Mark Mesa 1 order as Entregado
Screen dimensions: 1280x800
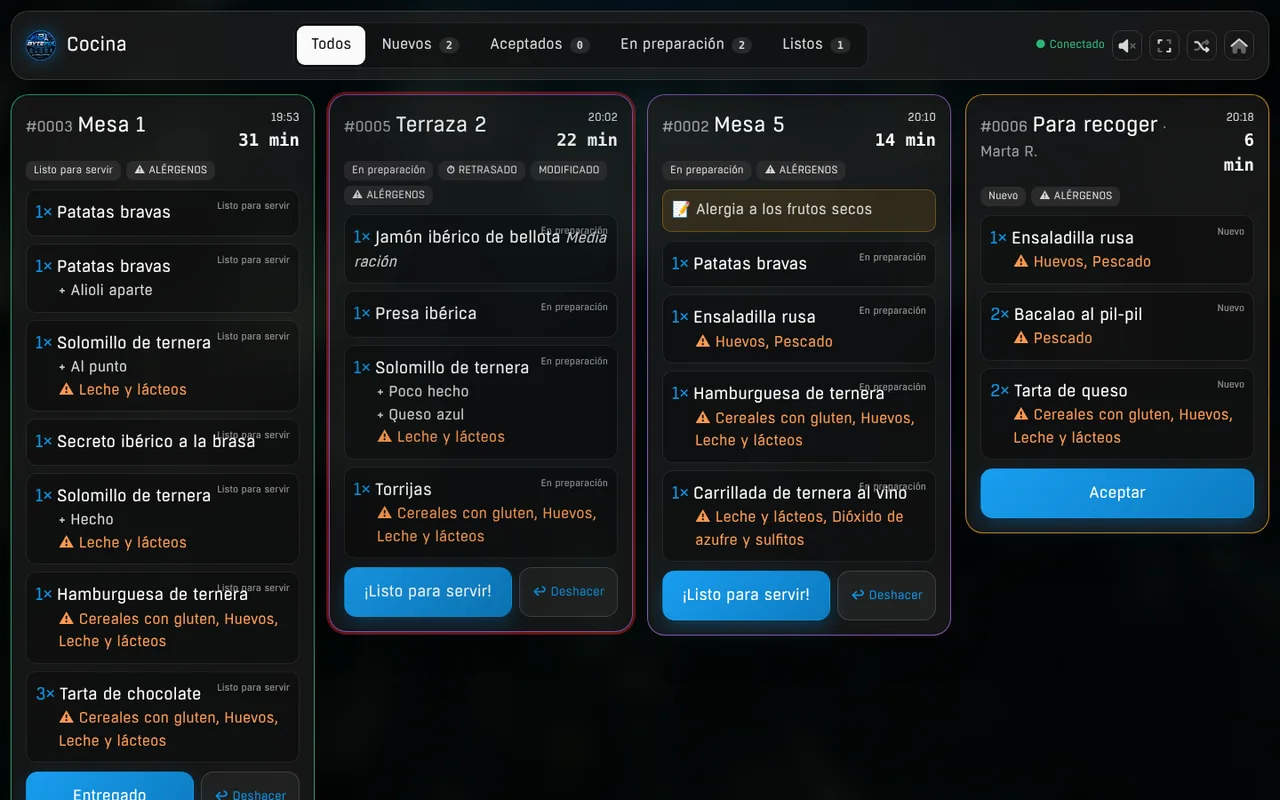coord(110,787)
